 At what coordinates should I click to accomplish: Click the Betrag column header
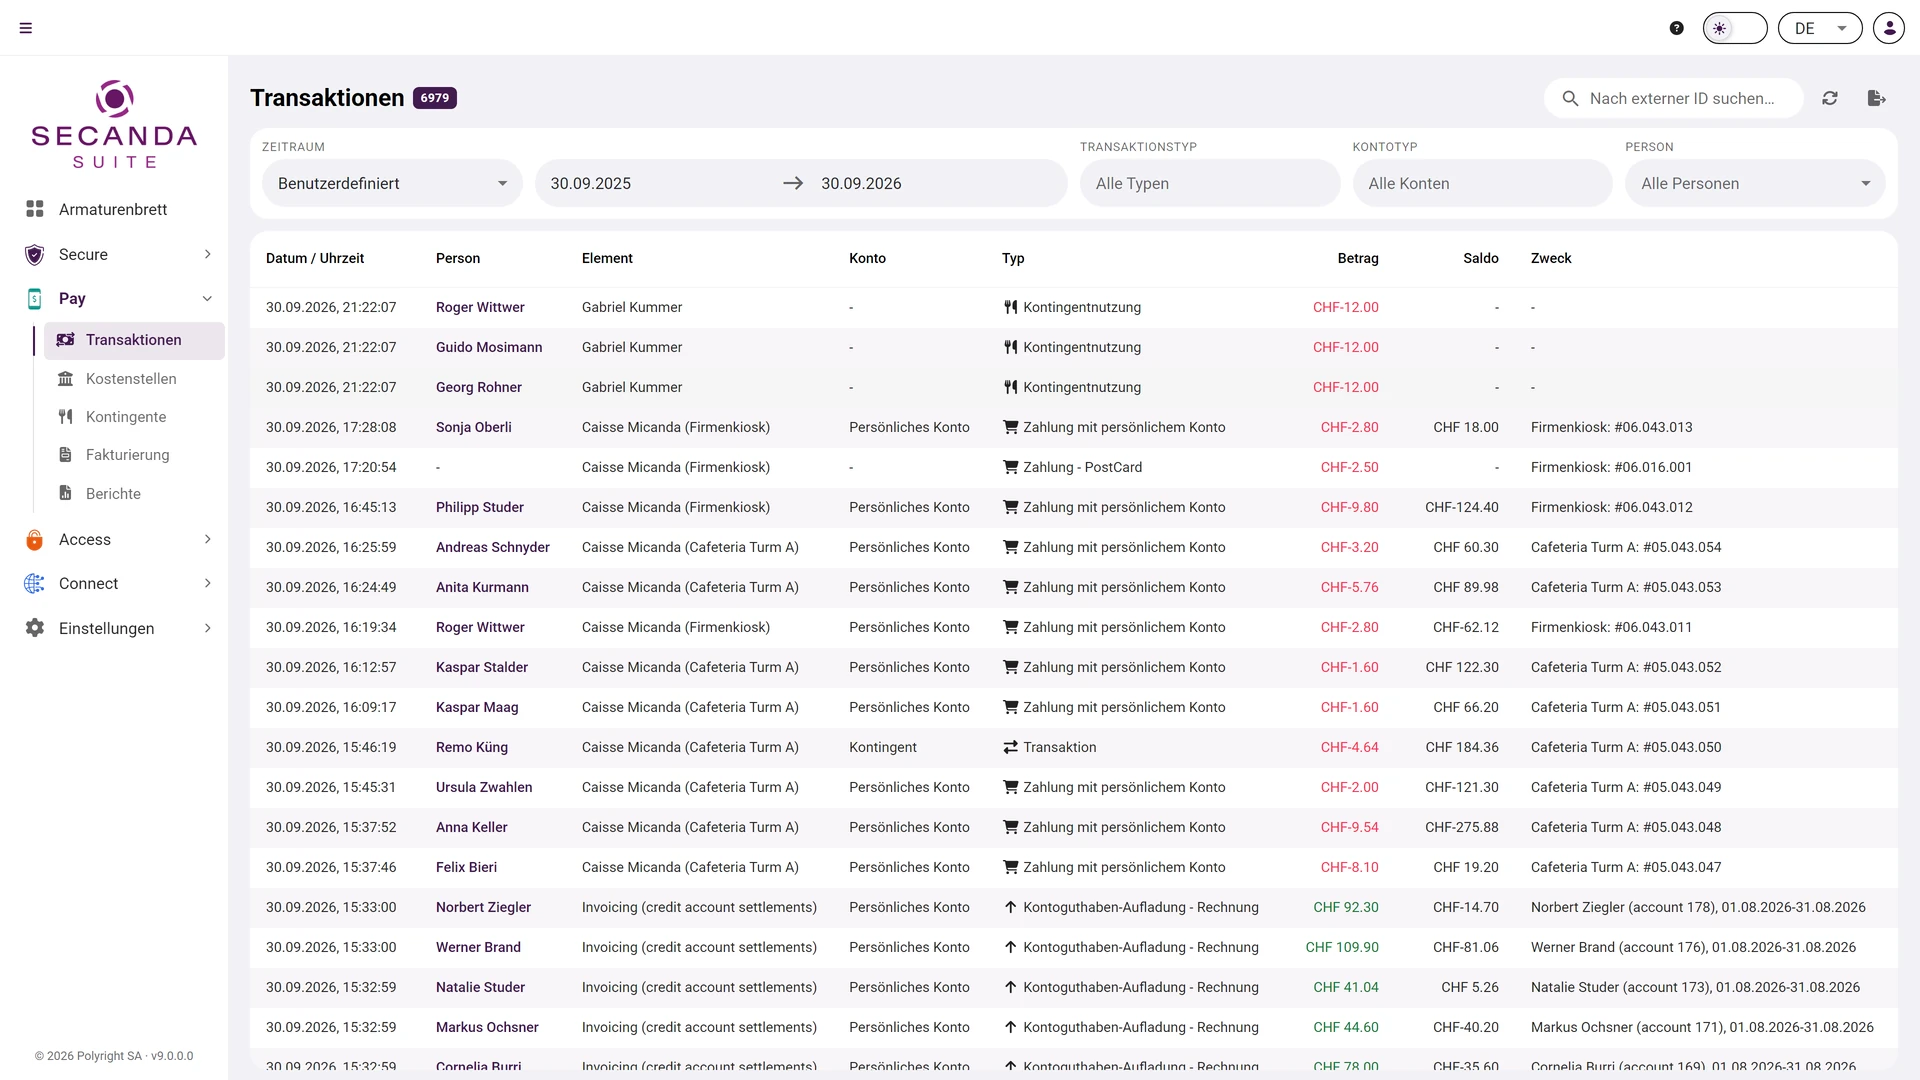coord(1358,258)
